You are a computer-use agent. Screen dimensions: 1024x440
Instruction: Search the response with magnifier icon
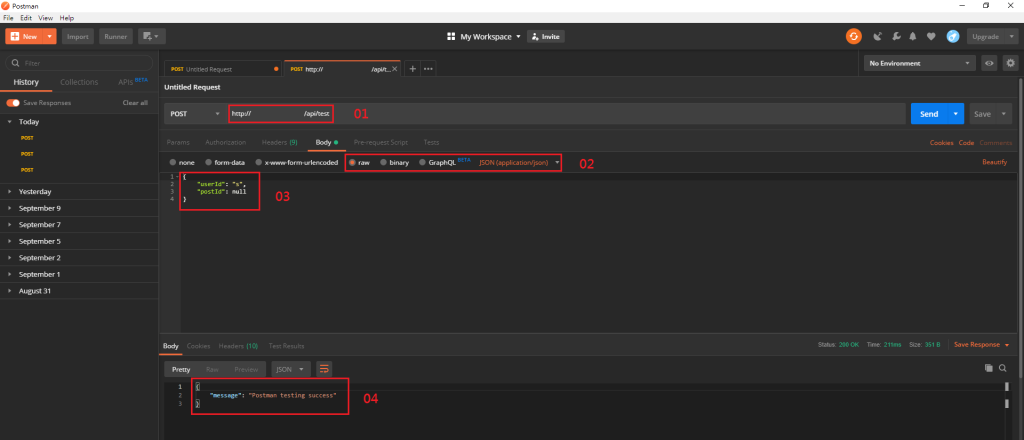pos(1002,368)
